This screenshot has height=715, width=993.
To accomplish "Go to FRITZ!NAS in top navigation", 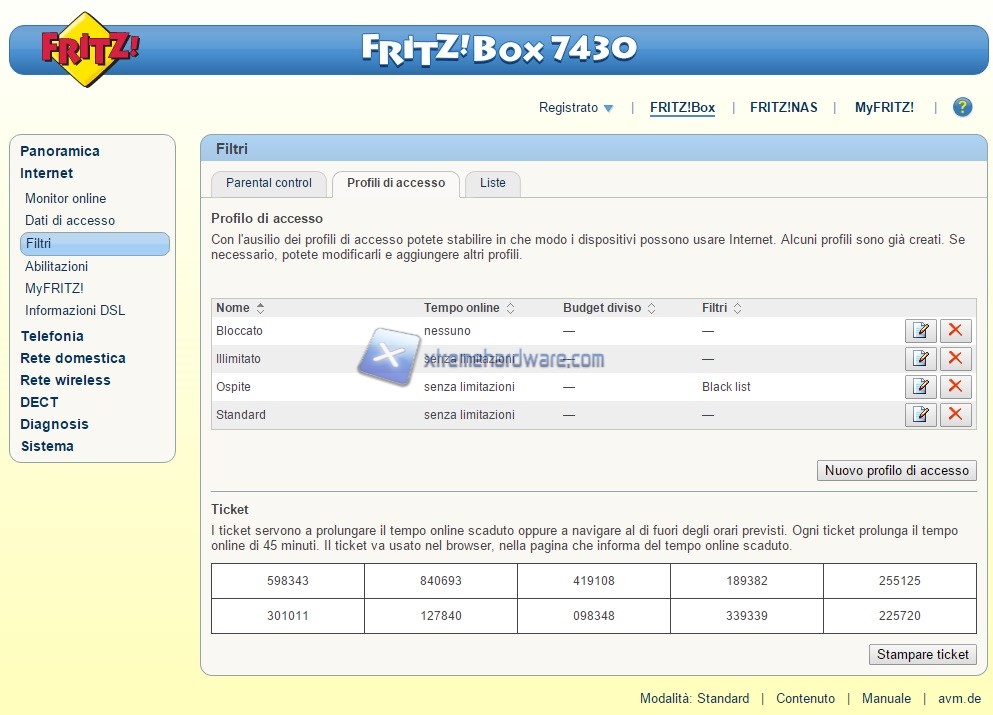I will pos(783,108).
